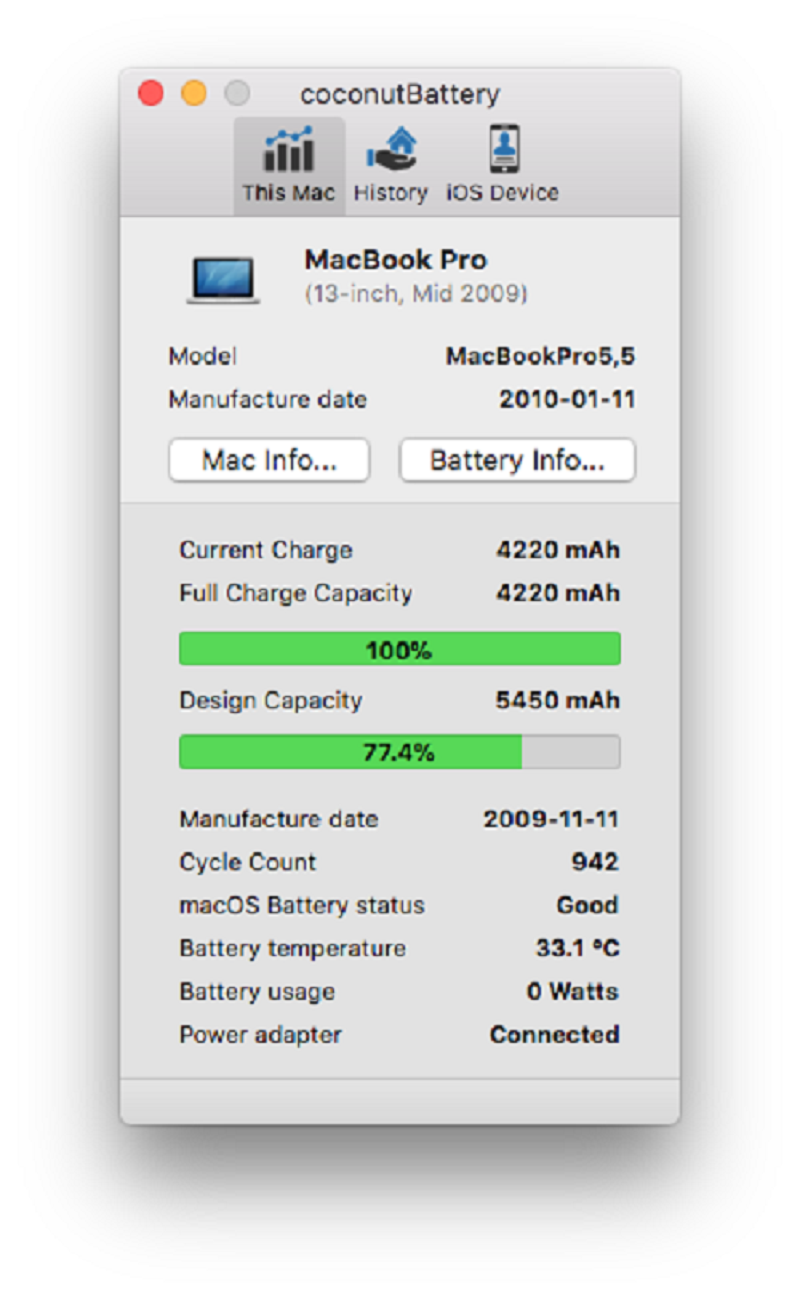The width and height of the screenshot is (800, 1297).
Task: Select the MacBookPro5,5 model value
Action: (x=540, y=357)
